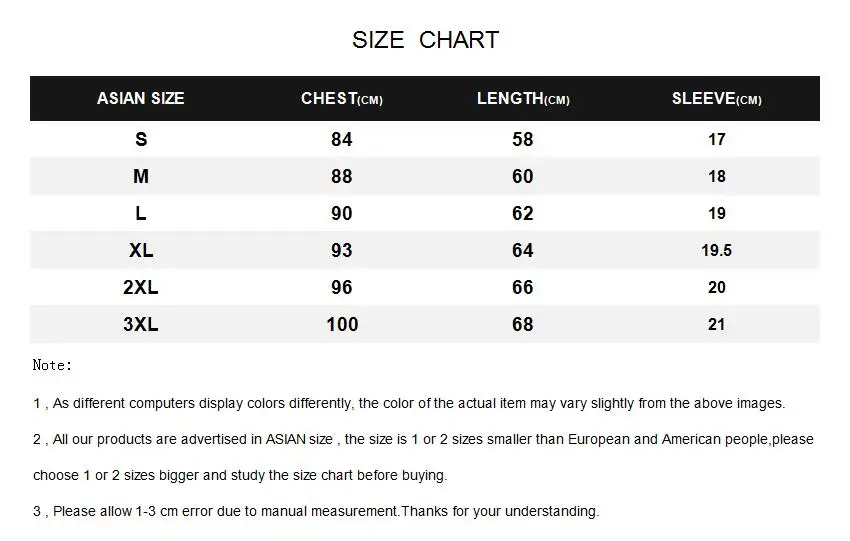Click note 1 about display colors

409,403
